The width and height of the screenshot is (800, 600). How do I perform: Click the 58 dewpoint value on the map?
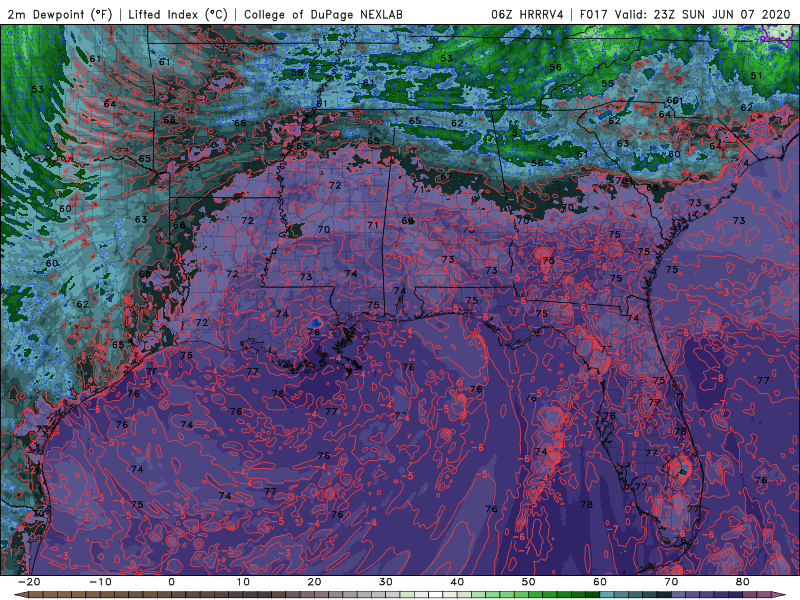(297, 73)
